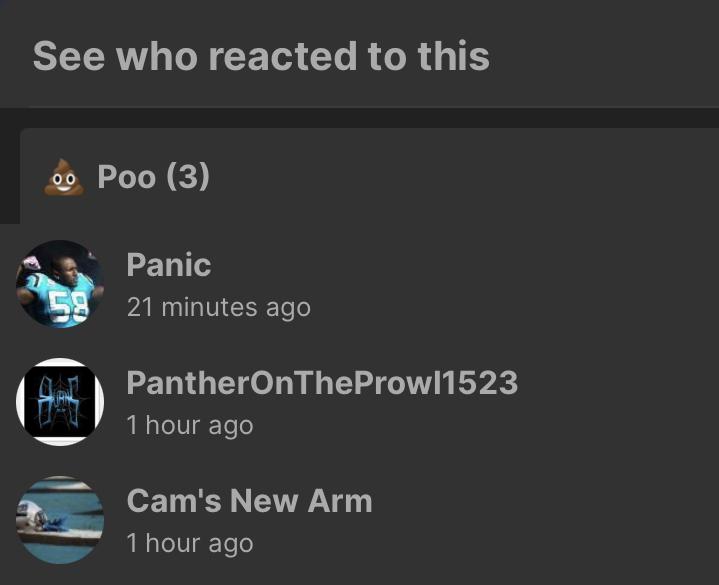Click the dark divider bar below the heading
719x585 pixels.
coord(360,118)
